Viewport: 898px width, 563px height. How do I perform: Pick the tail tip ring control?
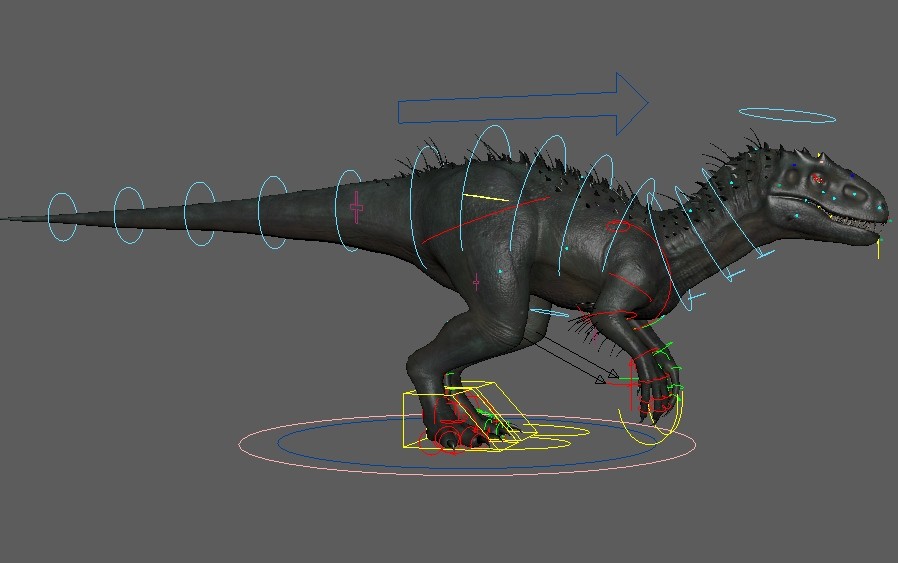62,217
